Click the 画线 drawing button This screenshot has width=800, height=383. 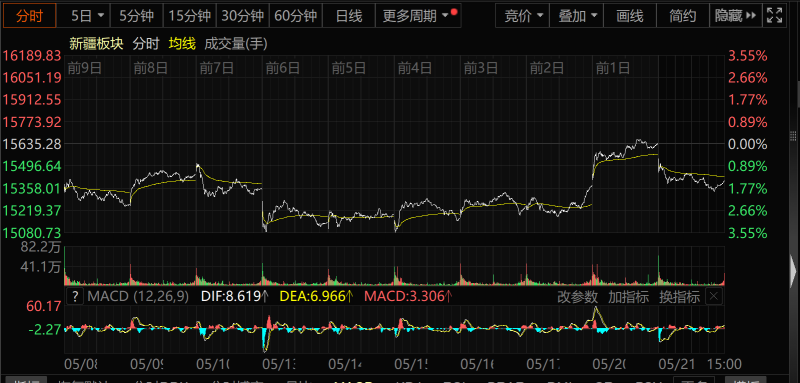[x=630, y=16]
